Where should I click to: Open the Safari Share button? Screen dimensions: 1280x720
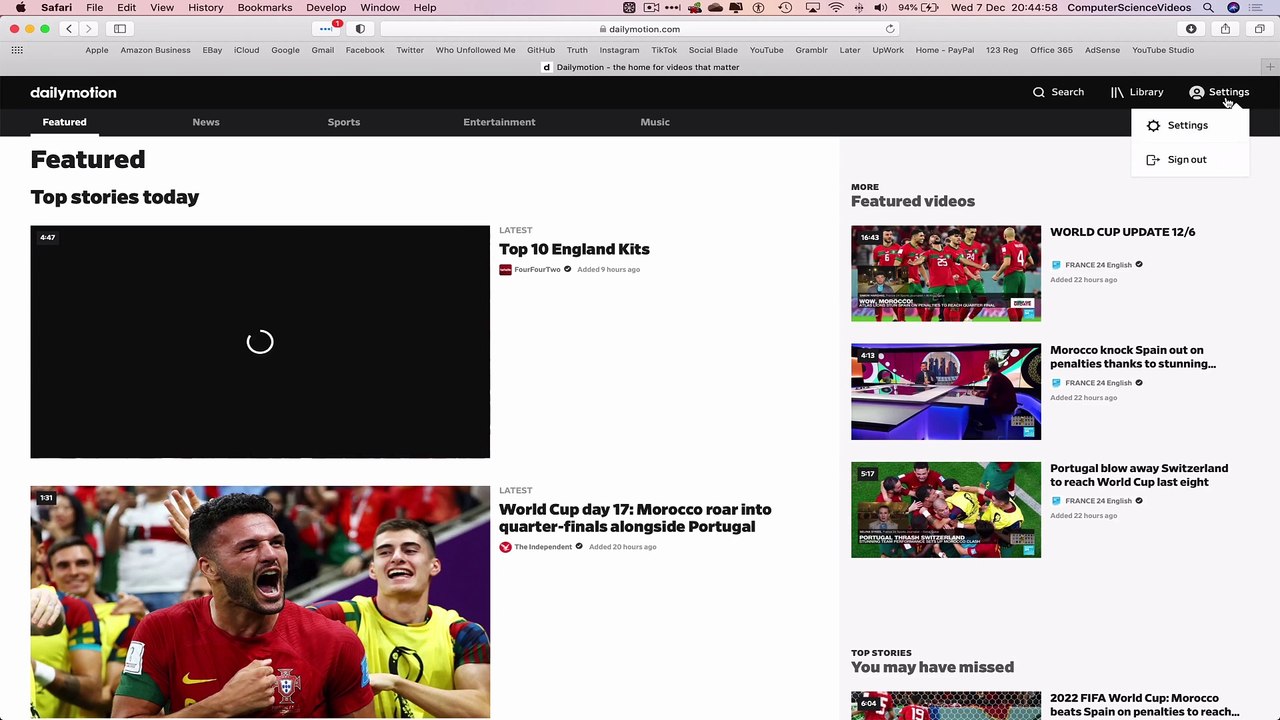pos(1225,29)
